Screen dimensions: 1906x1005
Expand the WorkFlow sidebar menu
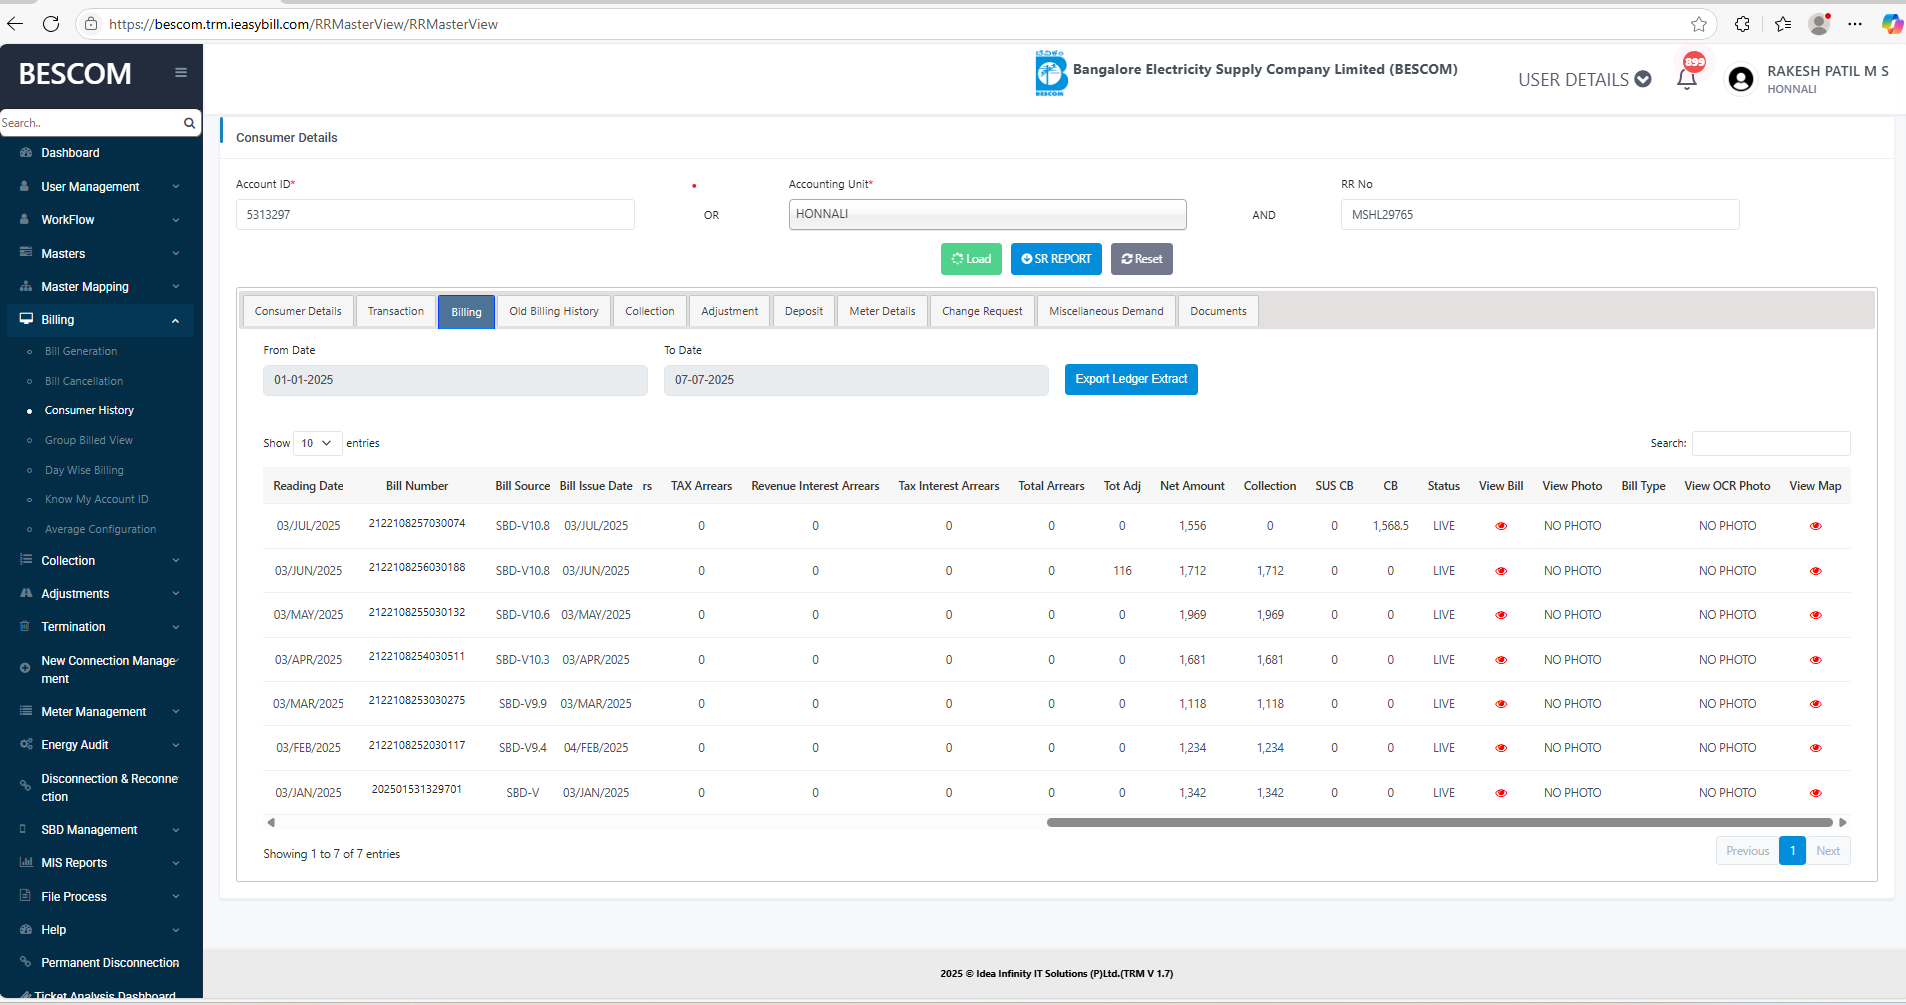(x=98, y=220)
